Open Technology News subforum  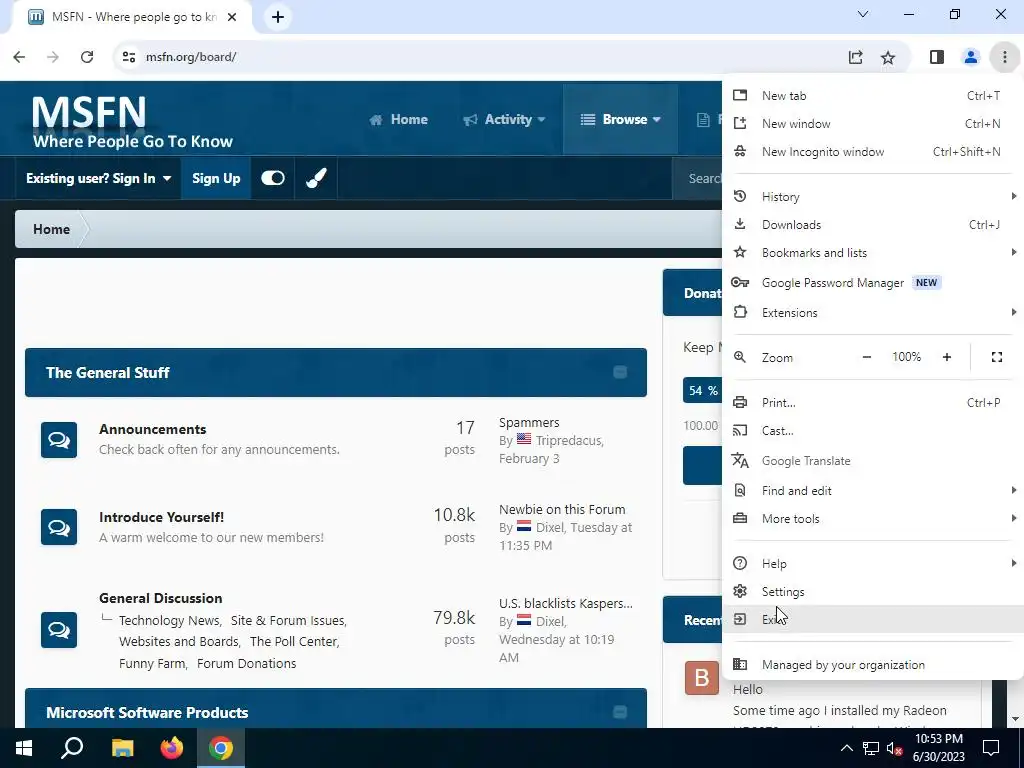pyautogui.click(x=169, y=620)
